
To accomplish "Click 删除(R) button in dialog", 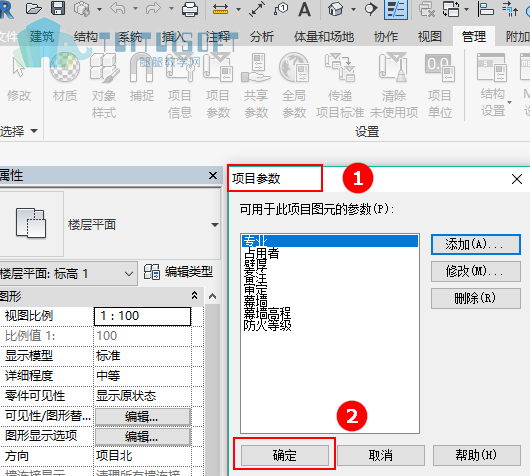I will (x=476, y=298).
